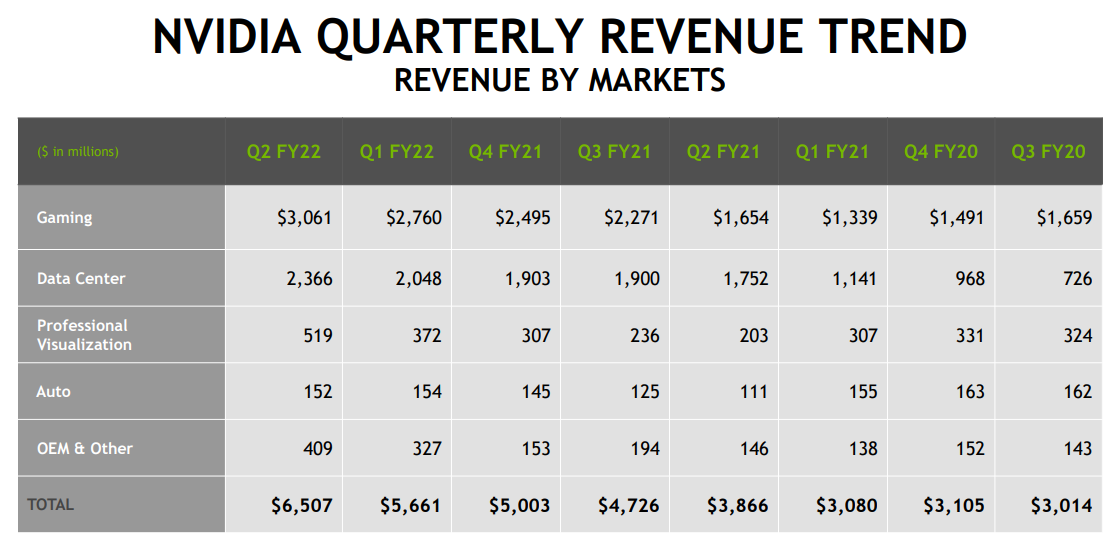Select the Q4 FY21 column header
The height and width of the screenshot is (545, 1115).
[x=506, y=152]
